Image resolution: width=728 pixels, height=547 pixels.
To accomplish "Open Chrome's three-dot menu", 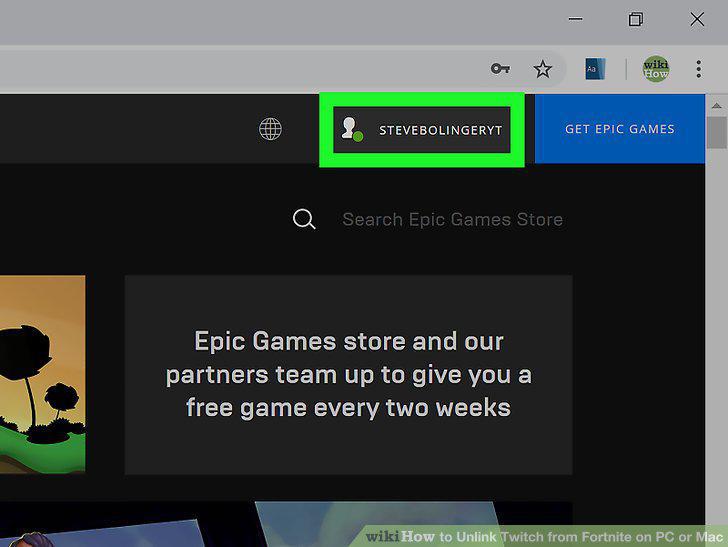I will (698, 69).
